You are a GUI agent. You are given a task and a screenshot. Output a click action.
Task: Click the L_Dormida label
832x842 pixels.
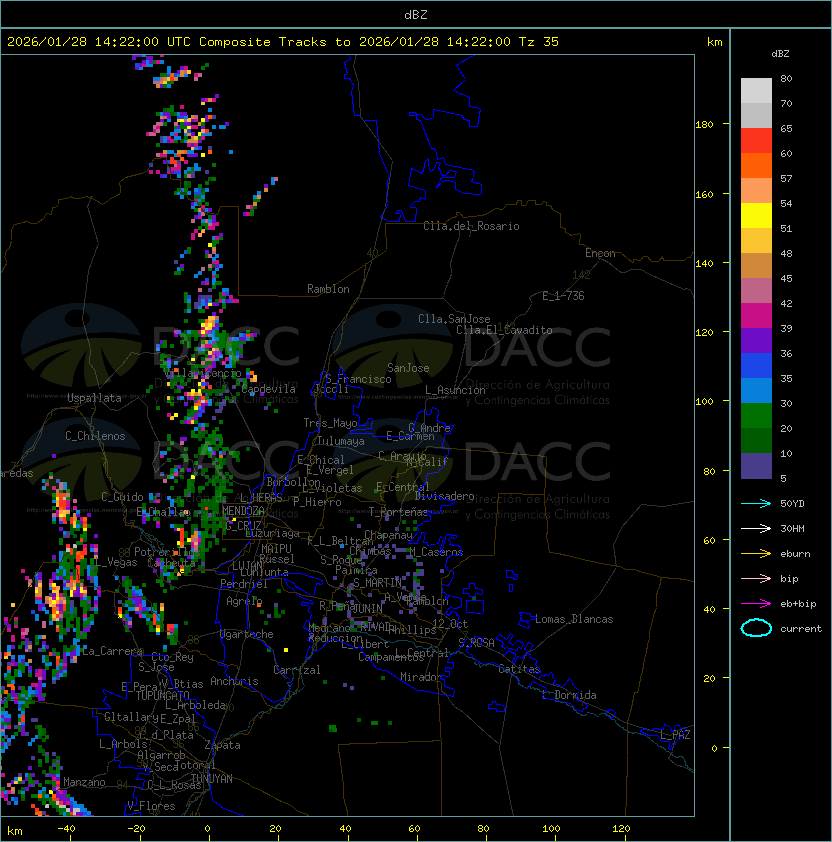click(569, 695)
